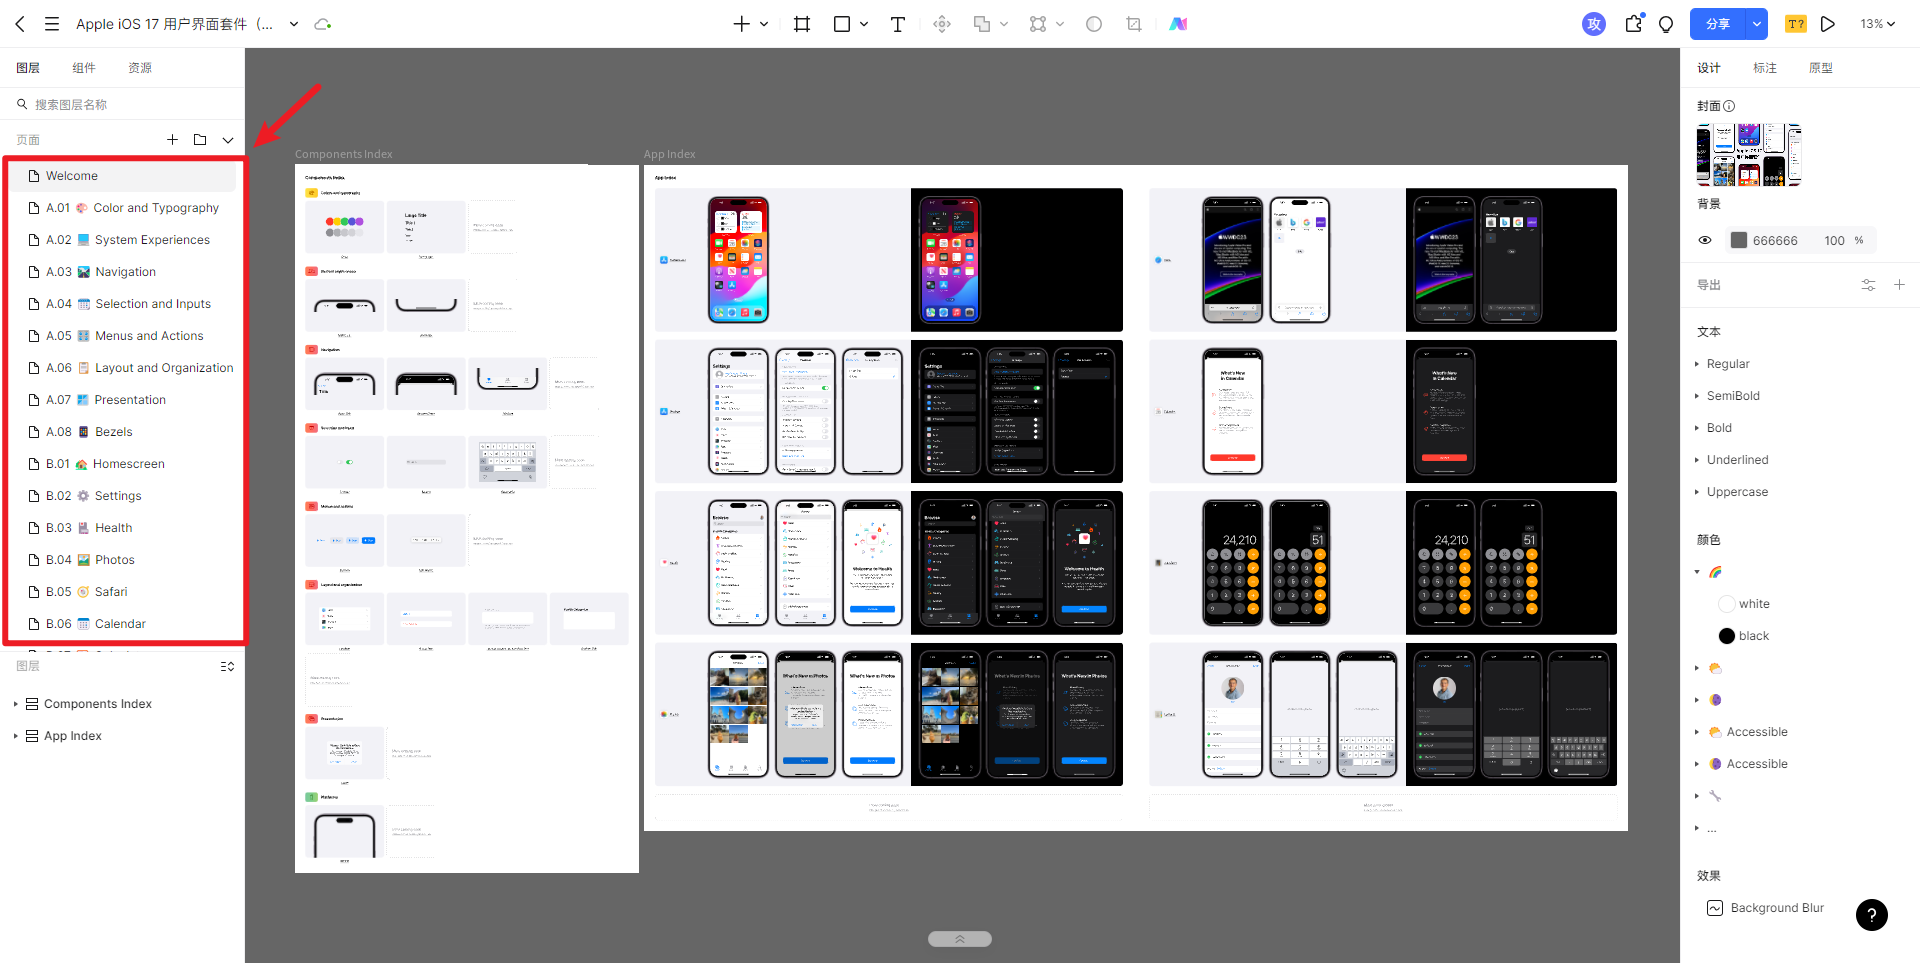Click the boolean operation icon
The height and width of the screenshot is (963, 1920).
tap(982, 24)
